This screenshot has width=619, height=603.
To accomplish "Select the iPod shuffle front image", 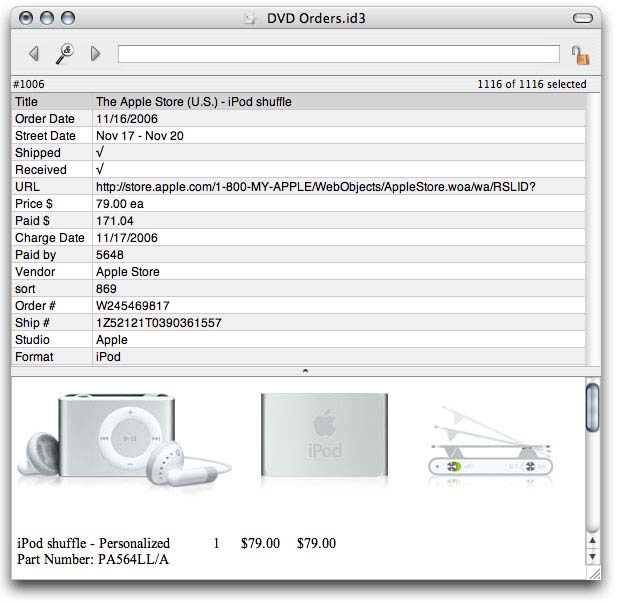I will click(x=124, y=438).
